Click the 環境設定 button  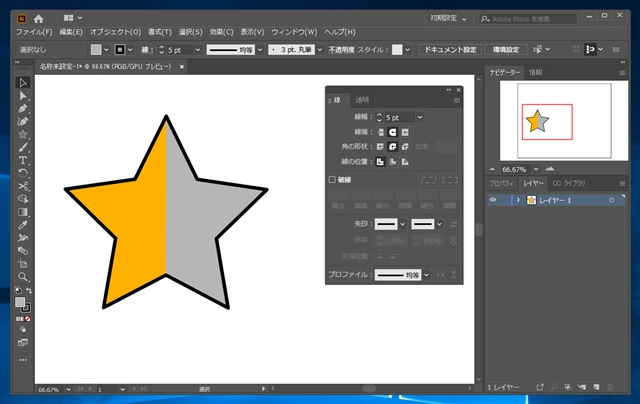(x=506, y=50)
